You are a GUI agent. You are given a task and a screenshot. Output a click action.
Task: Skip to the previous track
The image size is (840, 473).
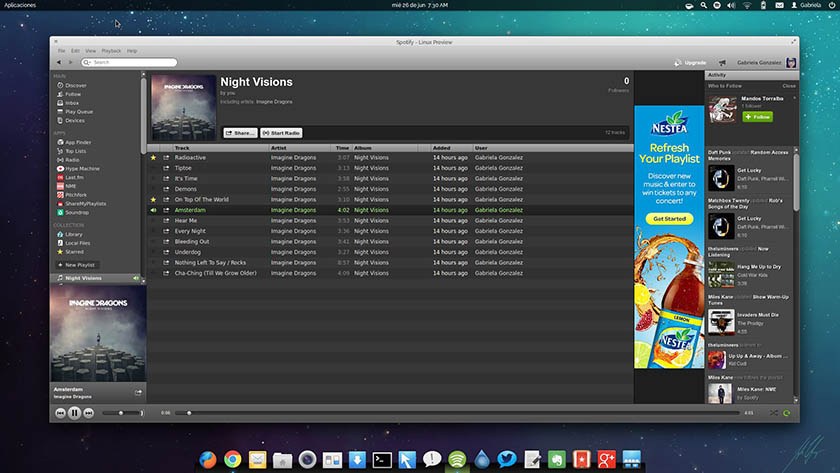60,413
